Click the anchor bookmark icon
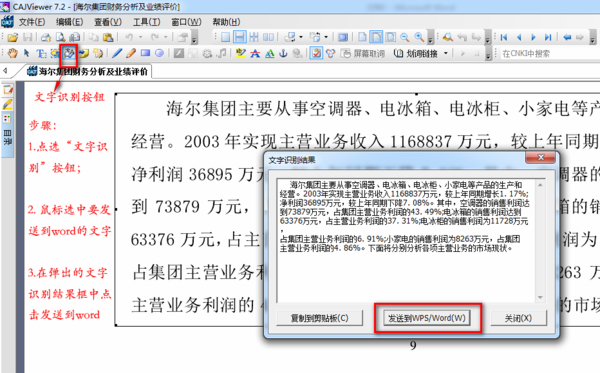The height and width of the screenshot is (373, 600). 283,53
